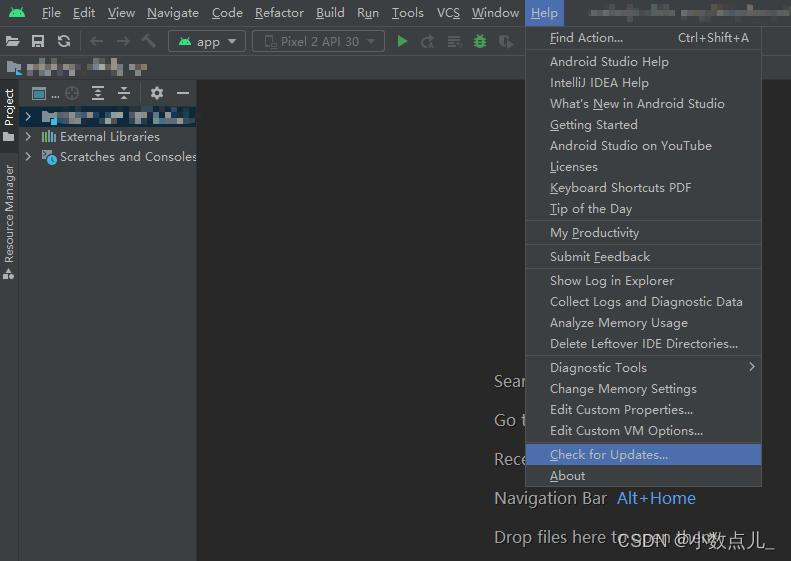Image resolution: width=791 pixels, height=561 pixels.
Task: Select Android Studio Help
Action: click(643, 62)
